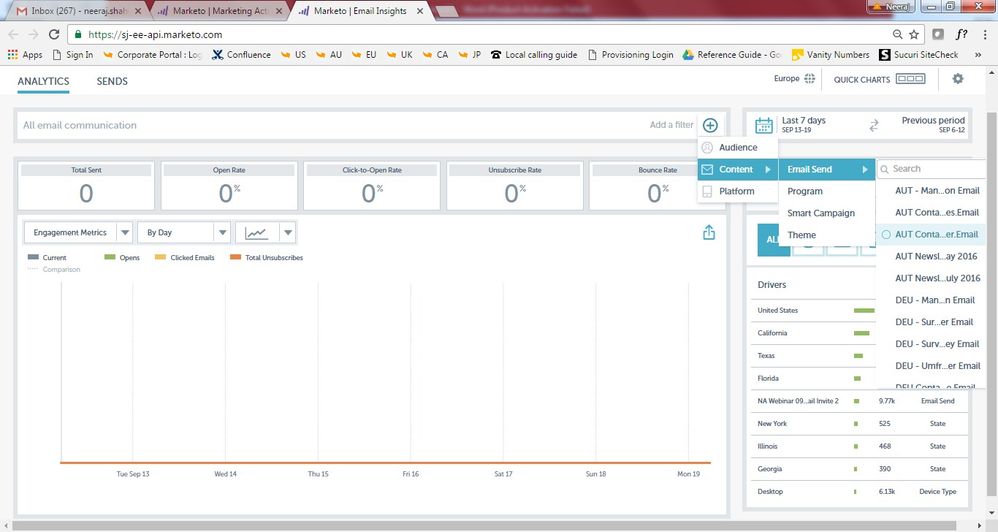Click the Add a filter plus icon
Screen dimensions: 998x532
point(710,125)
